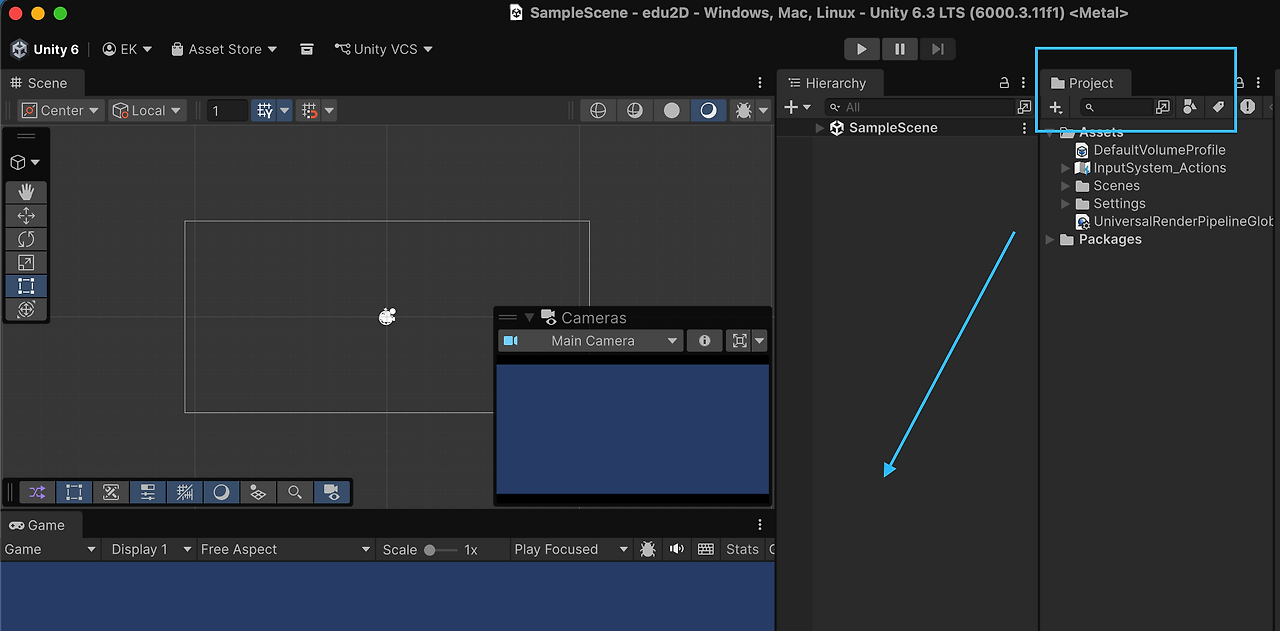Click the Scene search magnifier overlay button

[x=295, y=492]
